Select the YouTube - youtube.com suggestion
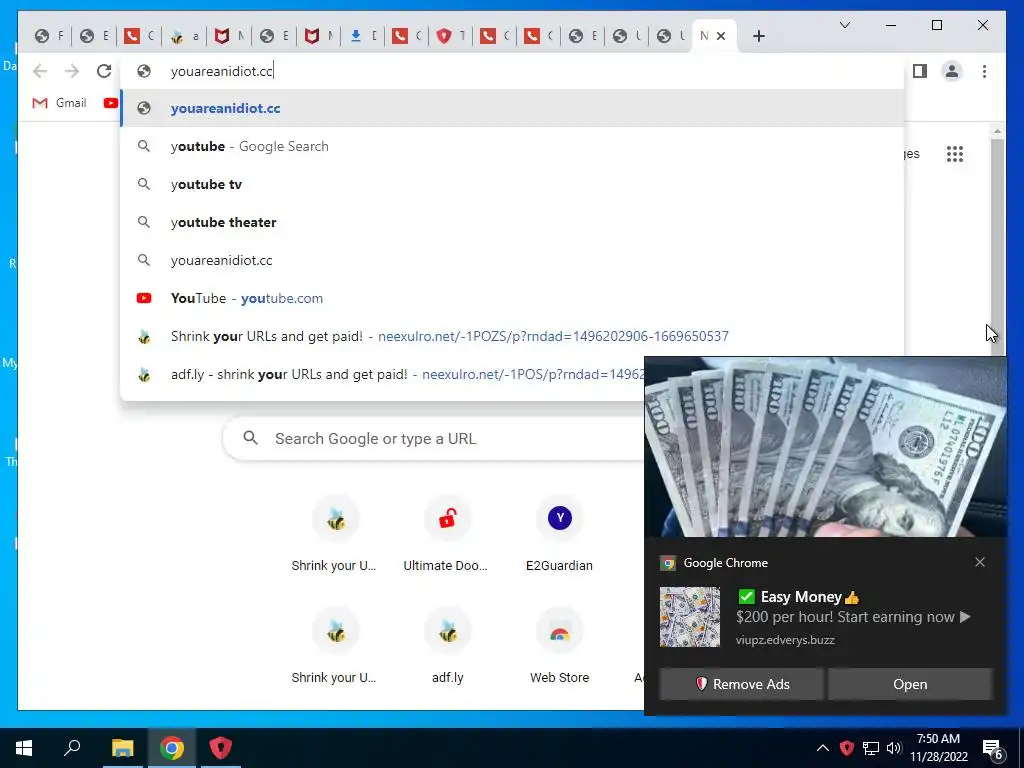 [513, 298]
